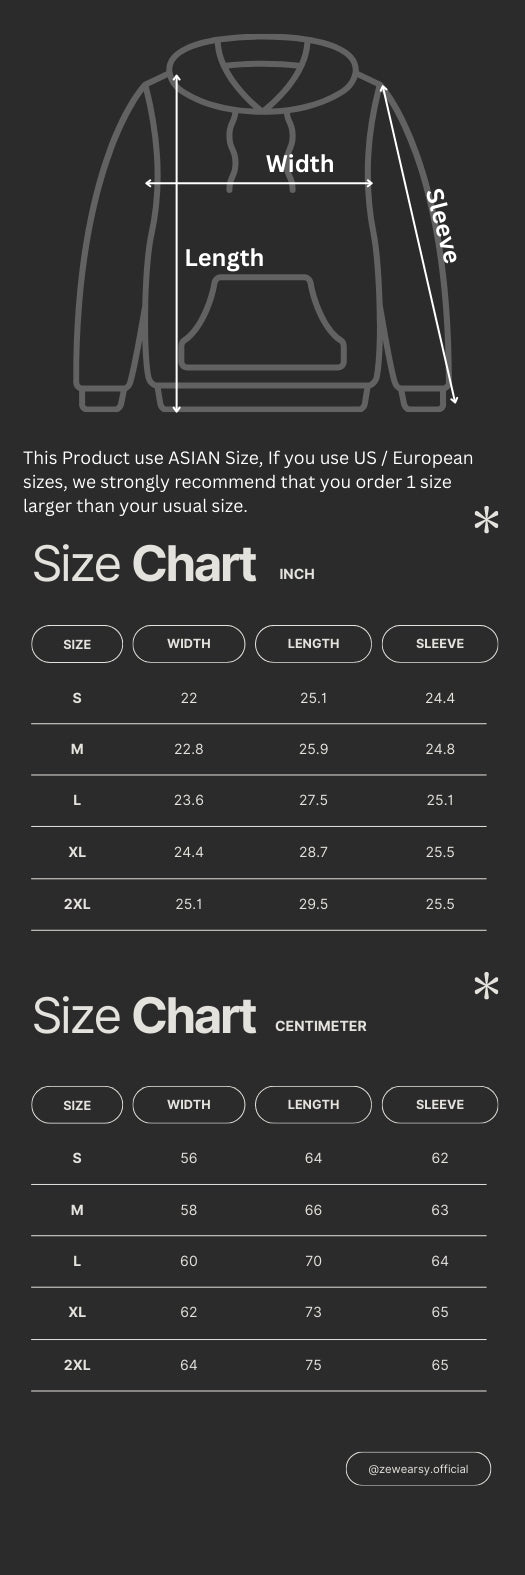Screen dimensions: 525x1575
Task: Click the XL row in the inch chart
Action: tap(259, 853)
